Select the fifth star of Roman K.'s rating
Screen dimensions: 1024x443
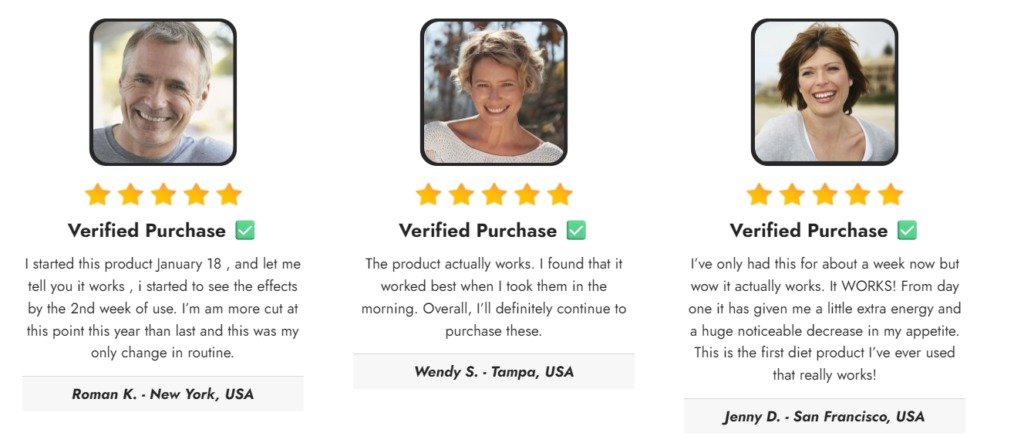pyautogui.click(x=229, y=194)
